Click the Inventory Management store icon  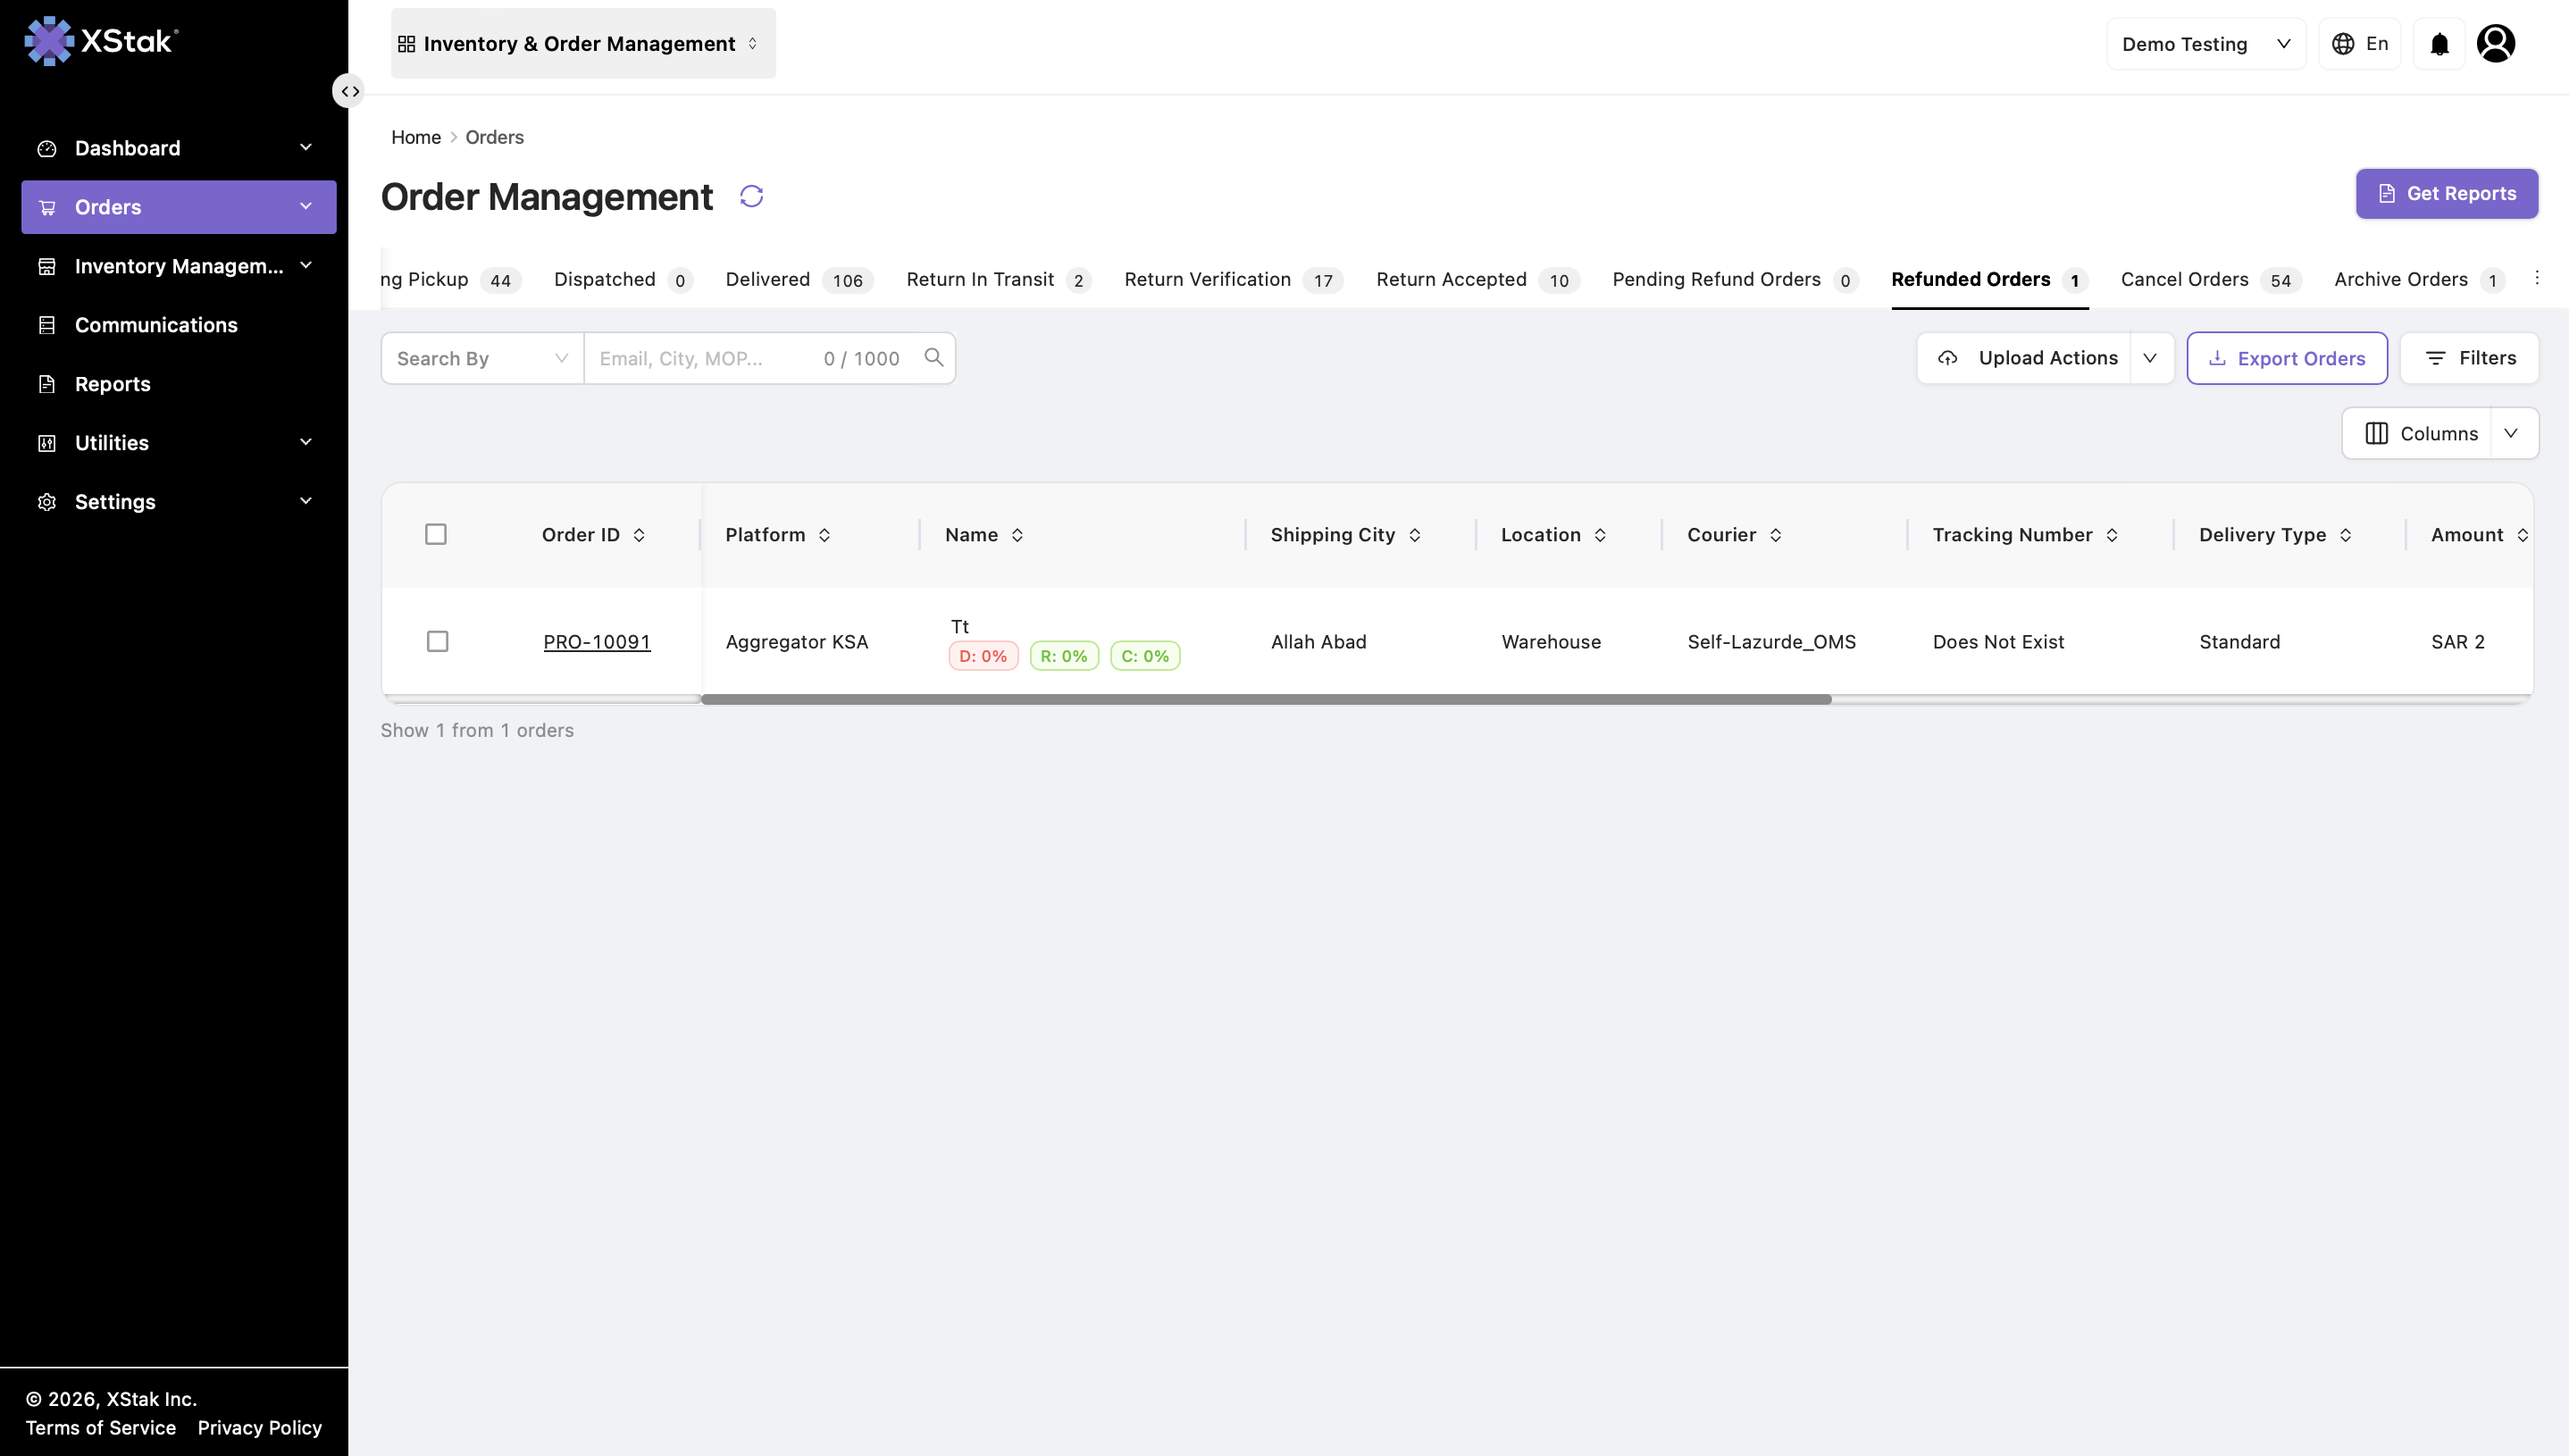point(47,266)
